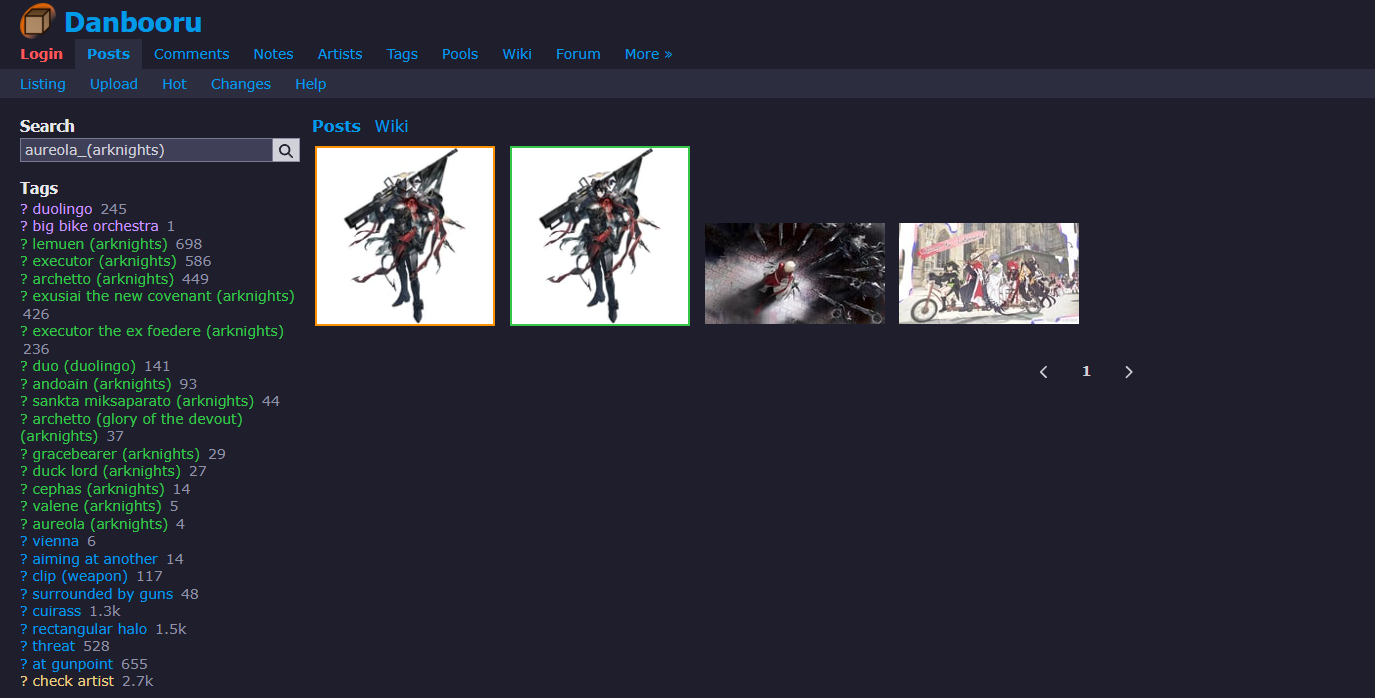Go to previous page arrow
This screenshot has height=698, width=1375.
(1044, 372)
